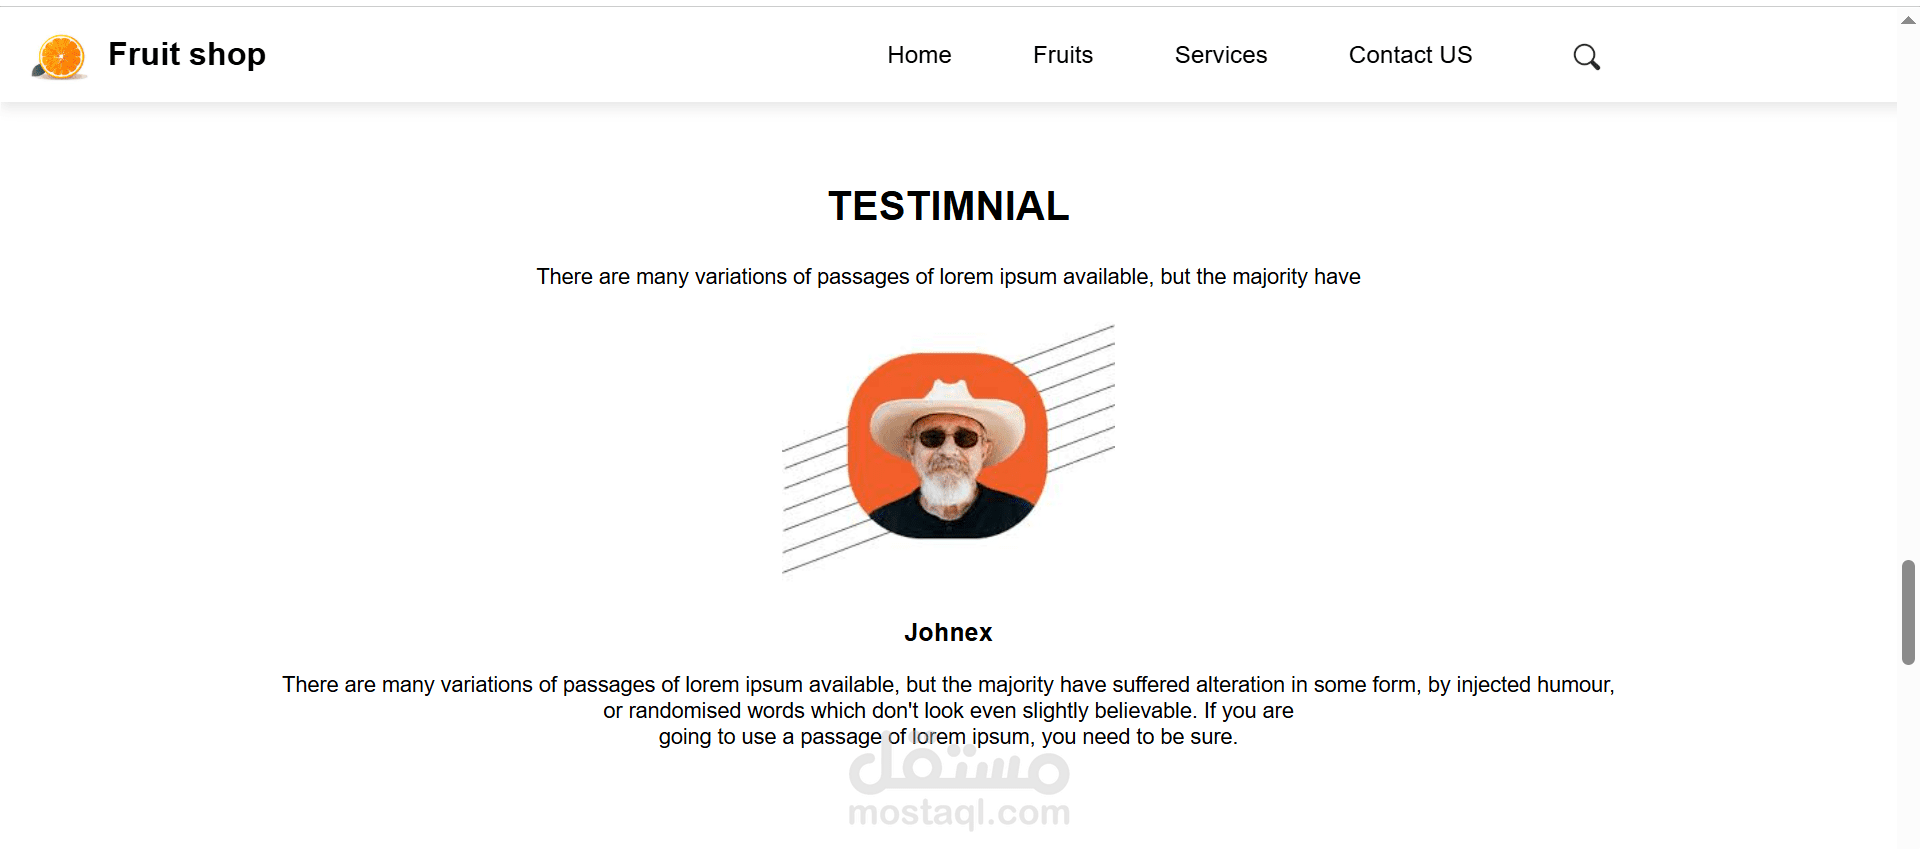Click the scrollbar track below the thumb
The image size is (1920, 849).
tap(1908, 755)
